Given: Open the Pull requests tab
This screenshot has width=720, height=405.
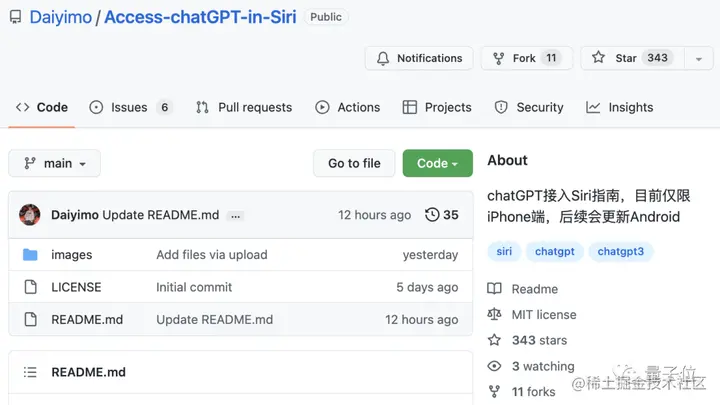Looking at the screenshot, I should click(x=244, y=107).
